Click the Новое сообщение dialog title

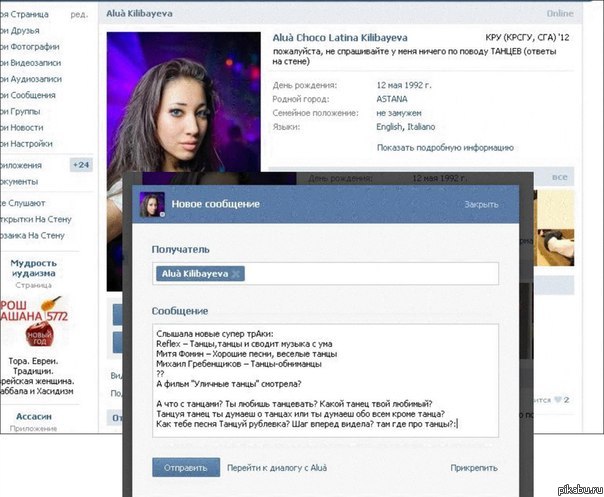tap(215, 204)
